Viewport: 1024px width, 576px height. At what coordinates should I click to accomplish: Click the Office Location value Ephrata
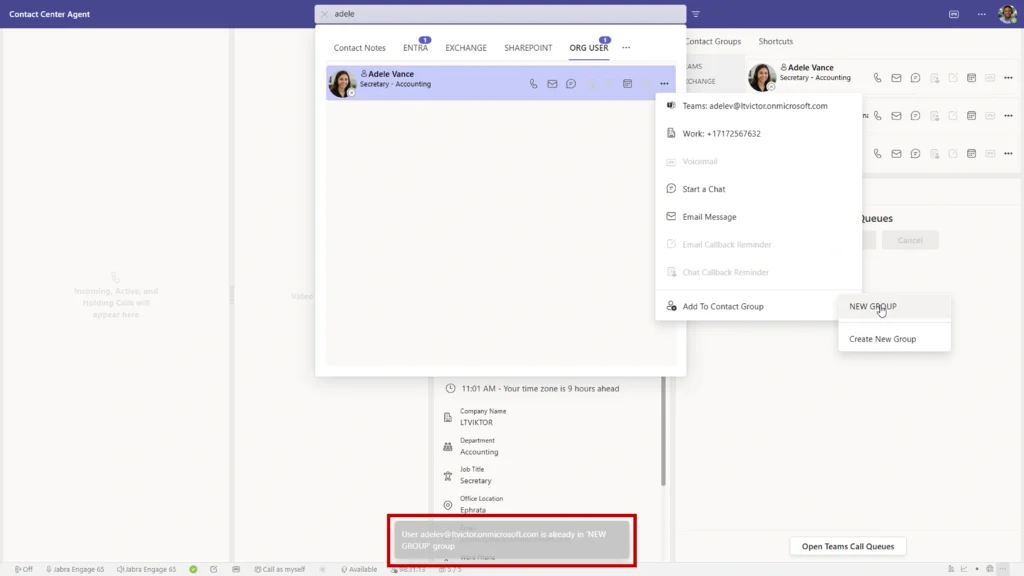click(x=473, y=510)
